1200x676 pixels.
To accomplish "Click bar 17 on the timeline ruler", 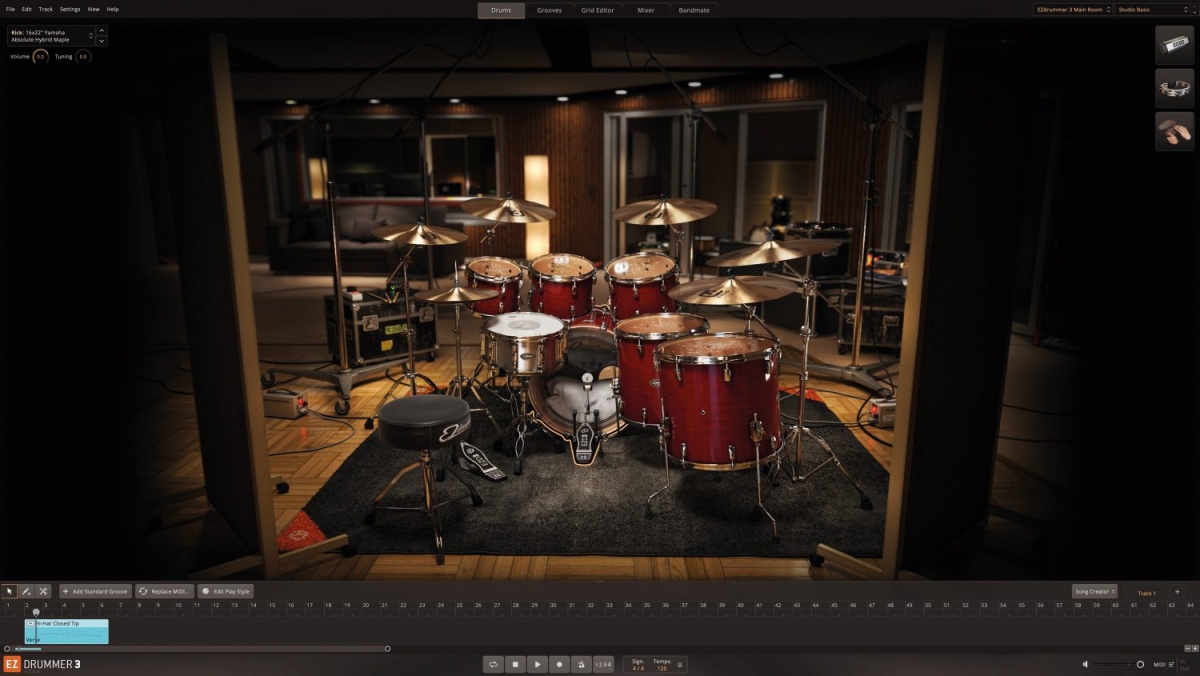I will (310, 605).
